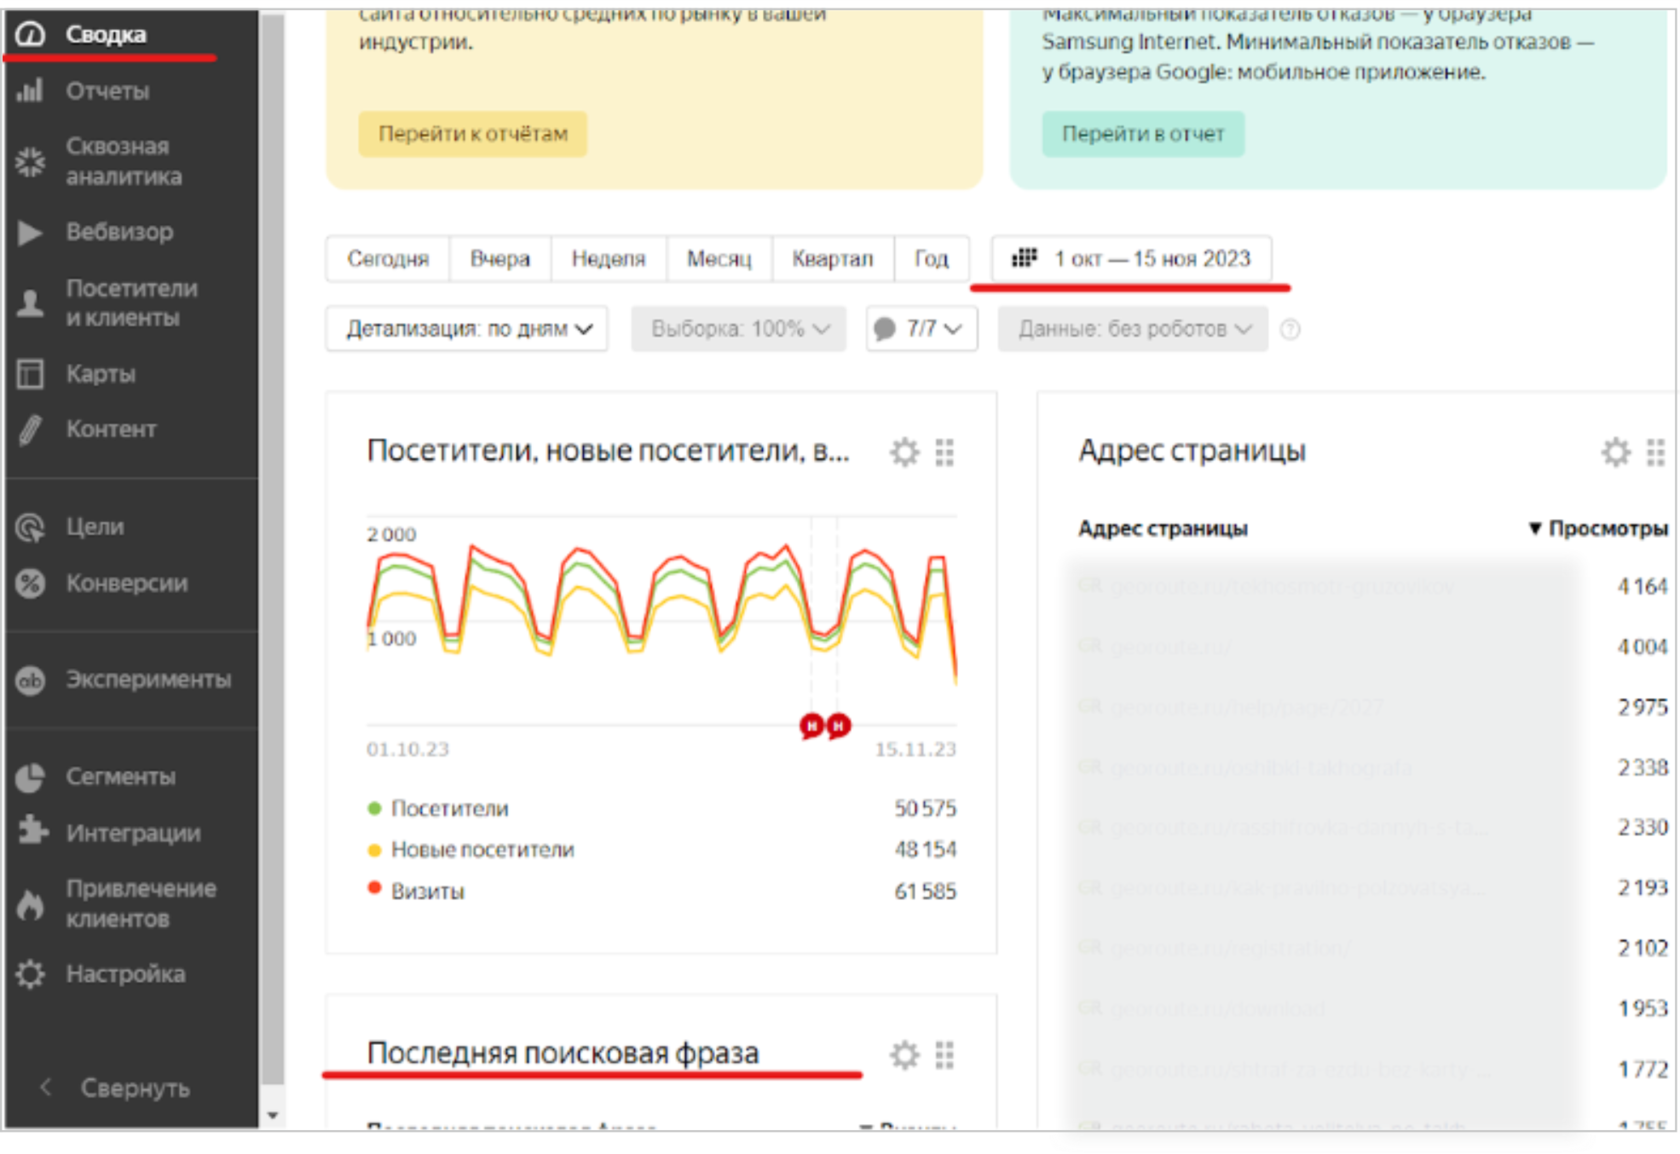This screenshot has width=1680, height=1154.
Task: Click the Перейти к отчётам button
Action: (x=472, y=133)
